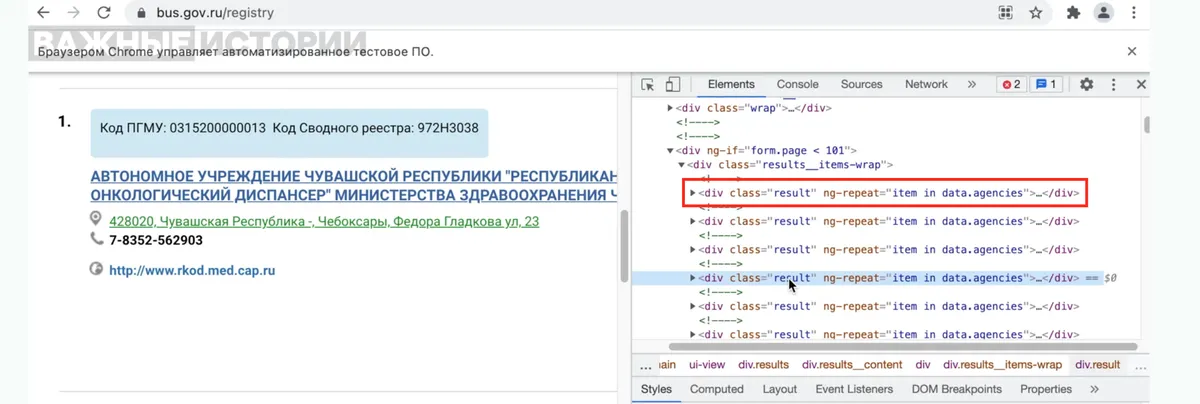The image size is (1200, 404).
Task: Click the div.results breadcrumb
Action: 764,365
